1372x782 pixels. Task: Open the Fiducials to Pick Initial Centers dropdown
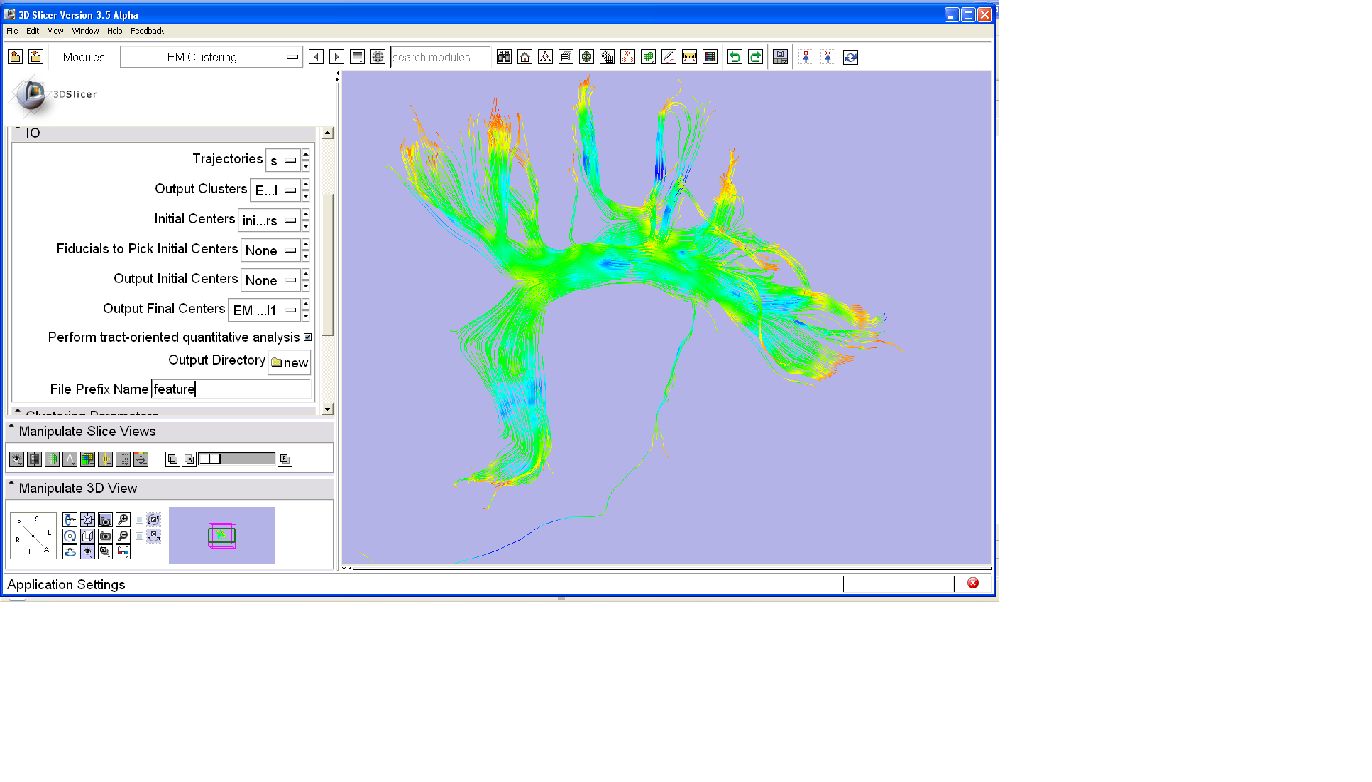[271, 250]
